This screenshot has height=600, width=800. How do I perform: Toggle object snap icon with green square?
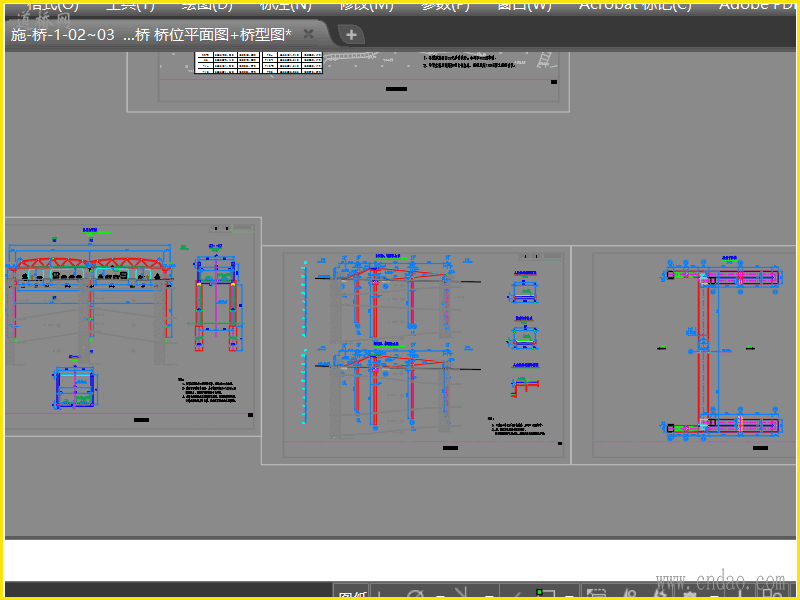coord(544,594)
